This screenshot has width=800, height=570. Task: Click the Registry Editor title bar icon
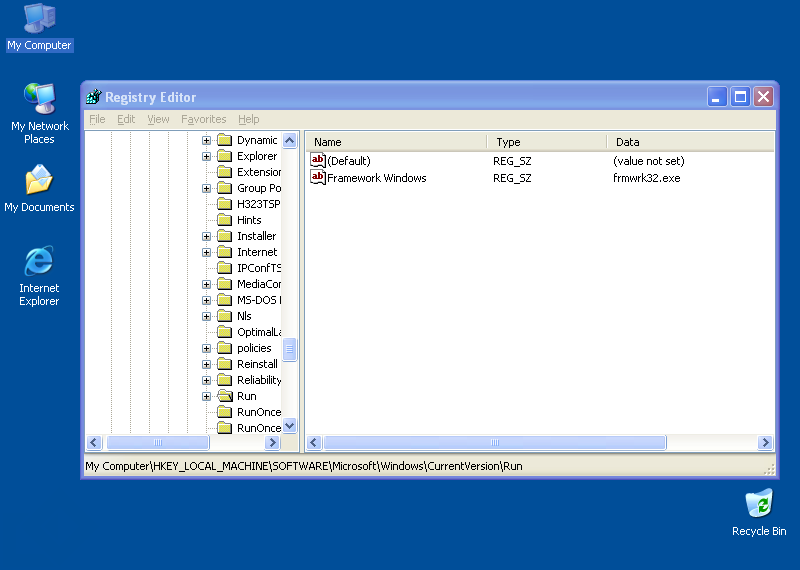tap(94, 97)
